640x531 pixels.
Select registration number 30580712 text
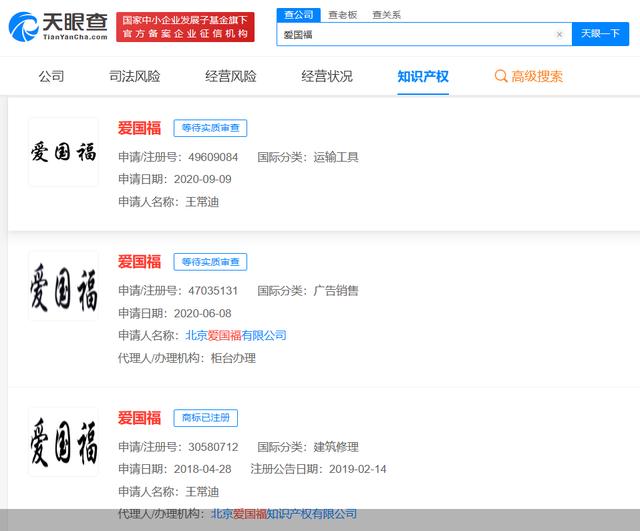point(213,447)
